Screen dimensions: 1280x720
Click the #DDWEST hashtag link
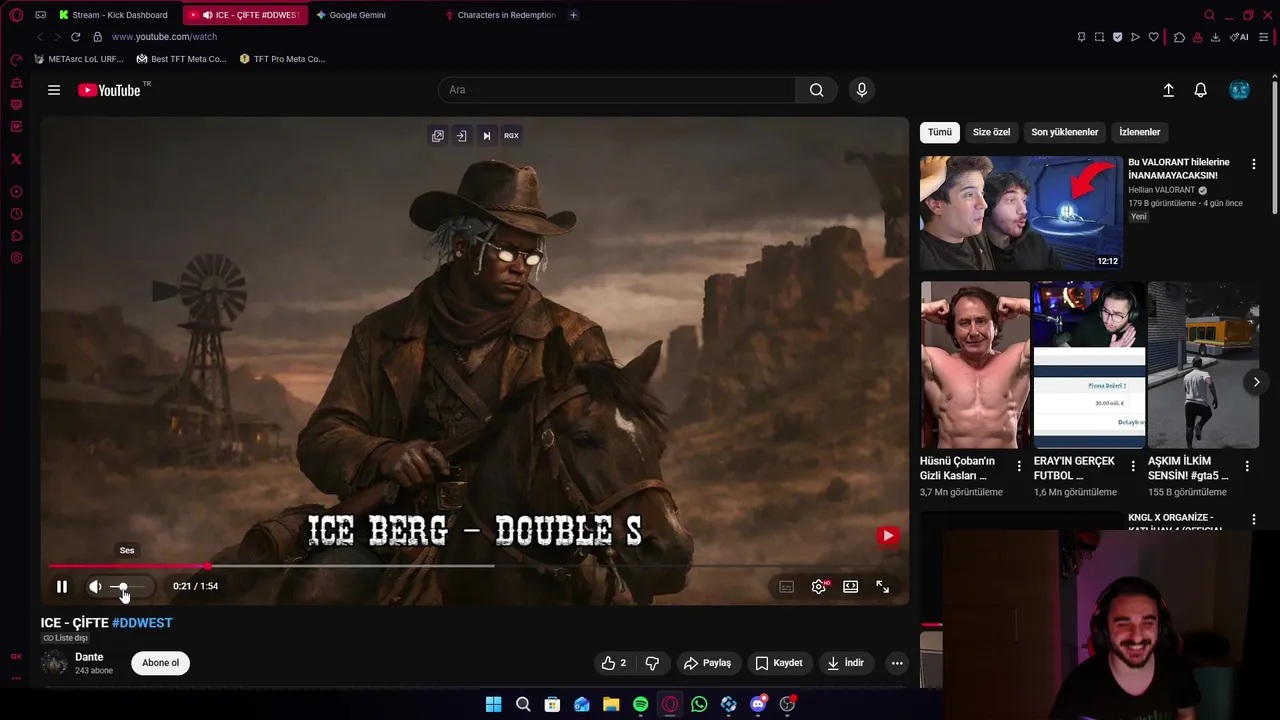coord(142,623)
